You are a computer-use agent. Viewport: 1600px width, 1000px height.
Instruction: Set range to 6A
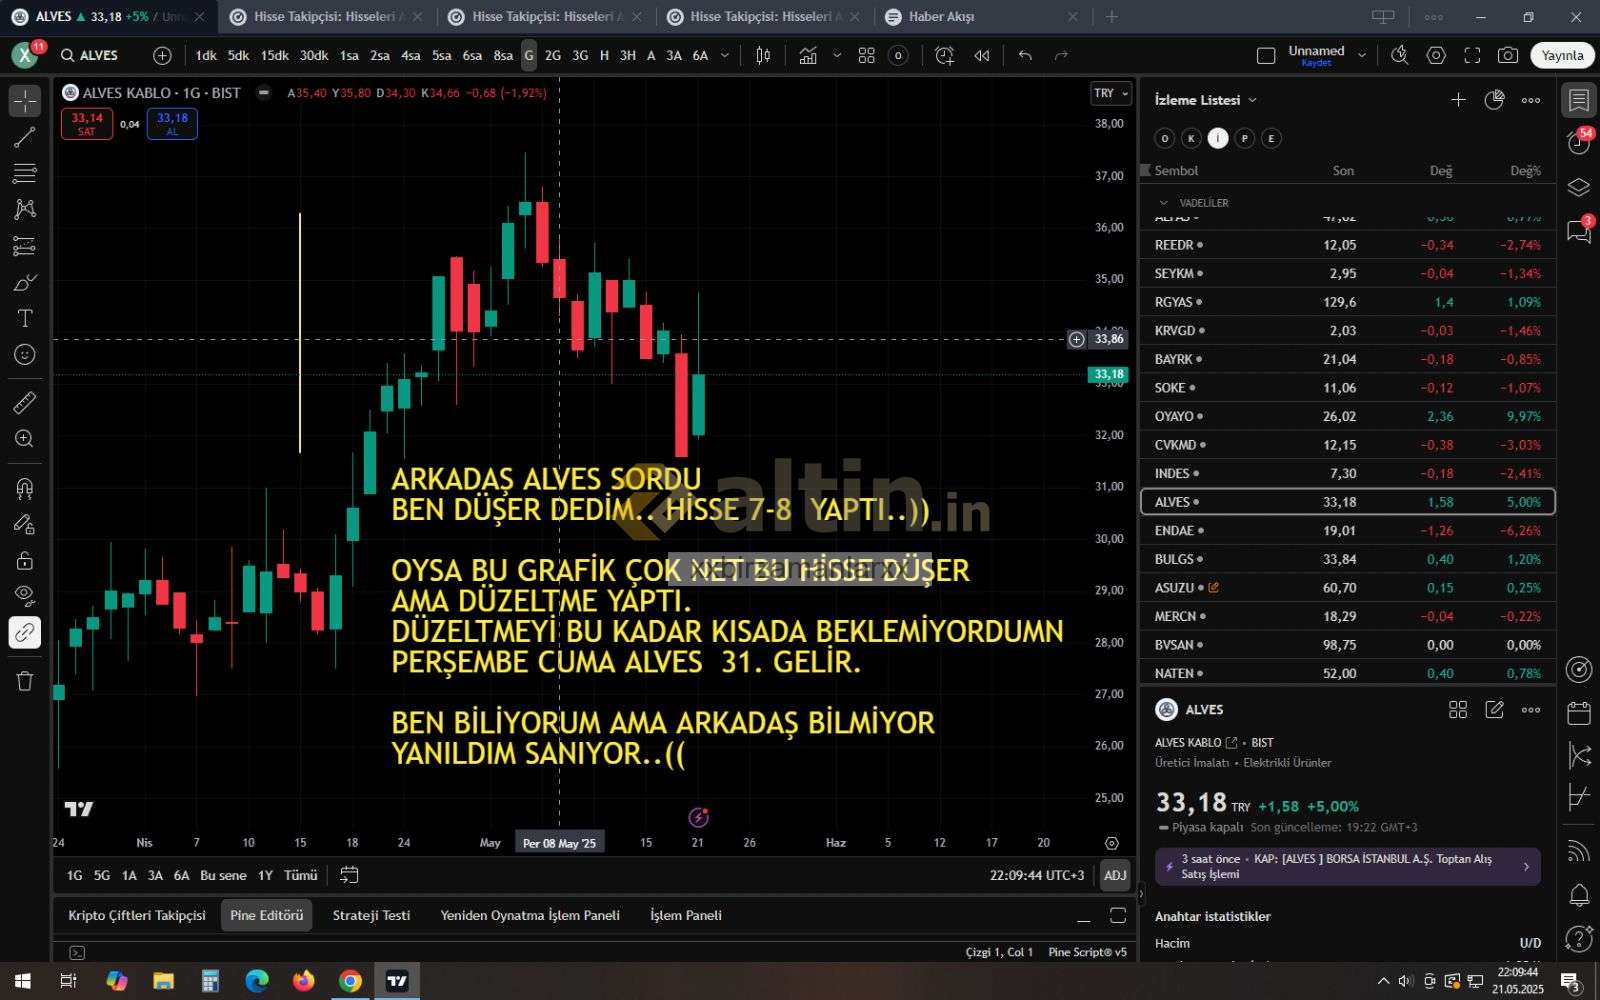(181, 875)
